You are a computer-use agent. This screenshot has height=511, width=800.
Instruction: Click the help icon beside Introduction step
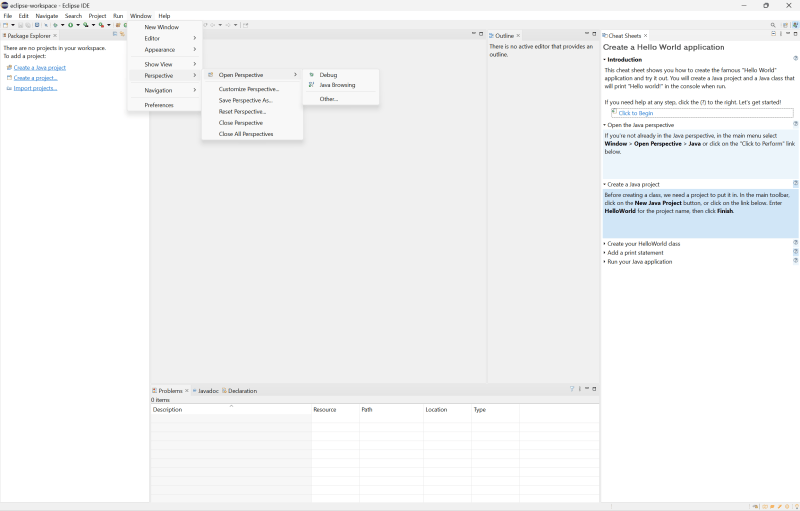[x=795, y=59]
